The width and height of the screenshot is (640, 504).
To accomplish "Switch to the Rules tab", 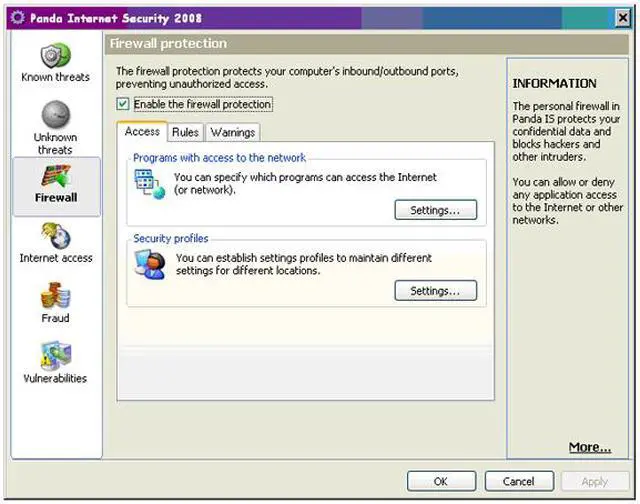I will point(185,132).
